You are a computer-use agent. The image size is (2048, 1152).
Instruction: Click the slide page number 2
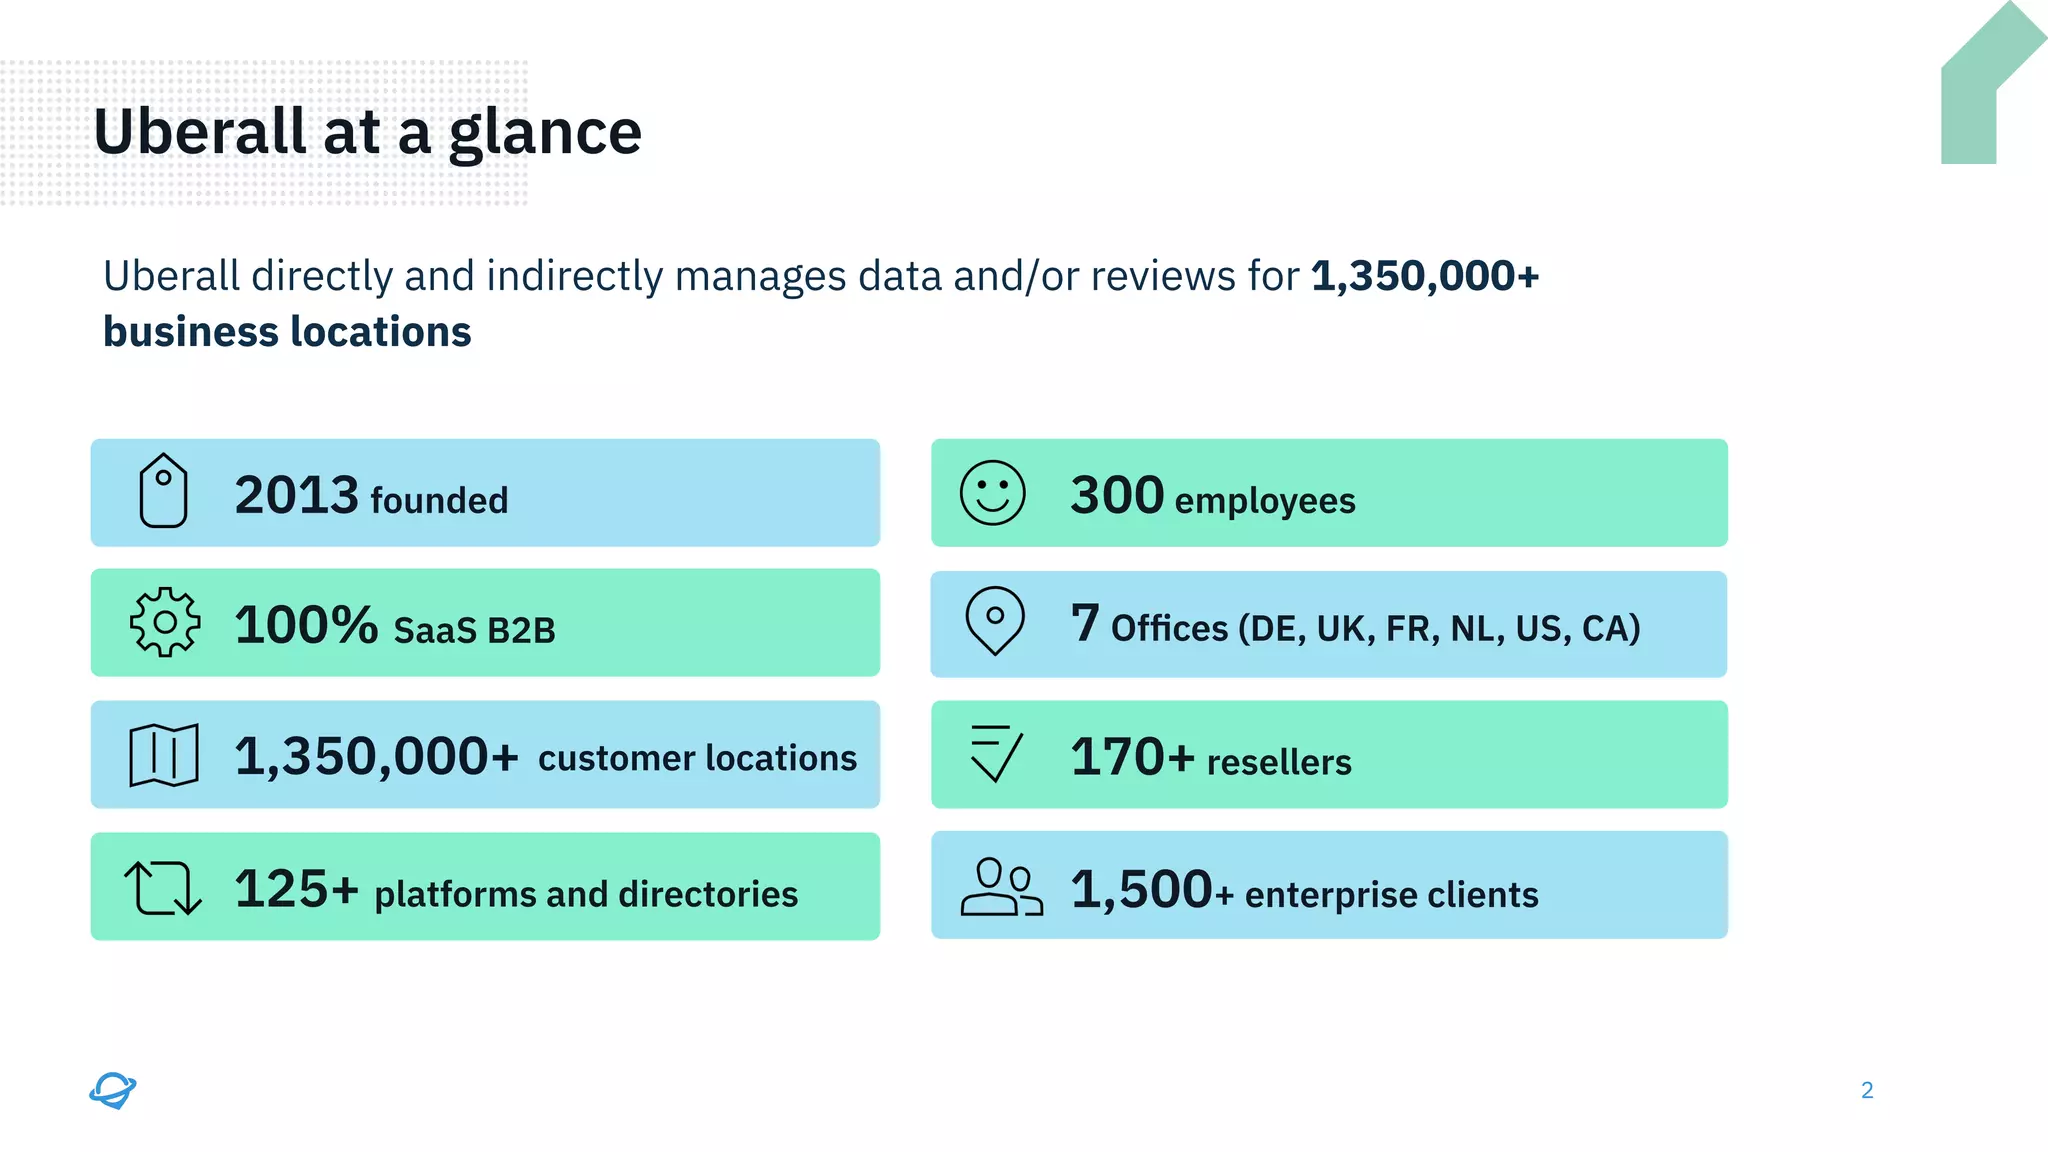tap(1867, 1090)
